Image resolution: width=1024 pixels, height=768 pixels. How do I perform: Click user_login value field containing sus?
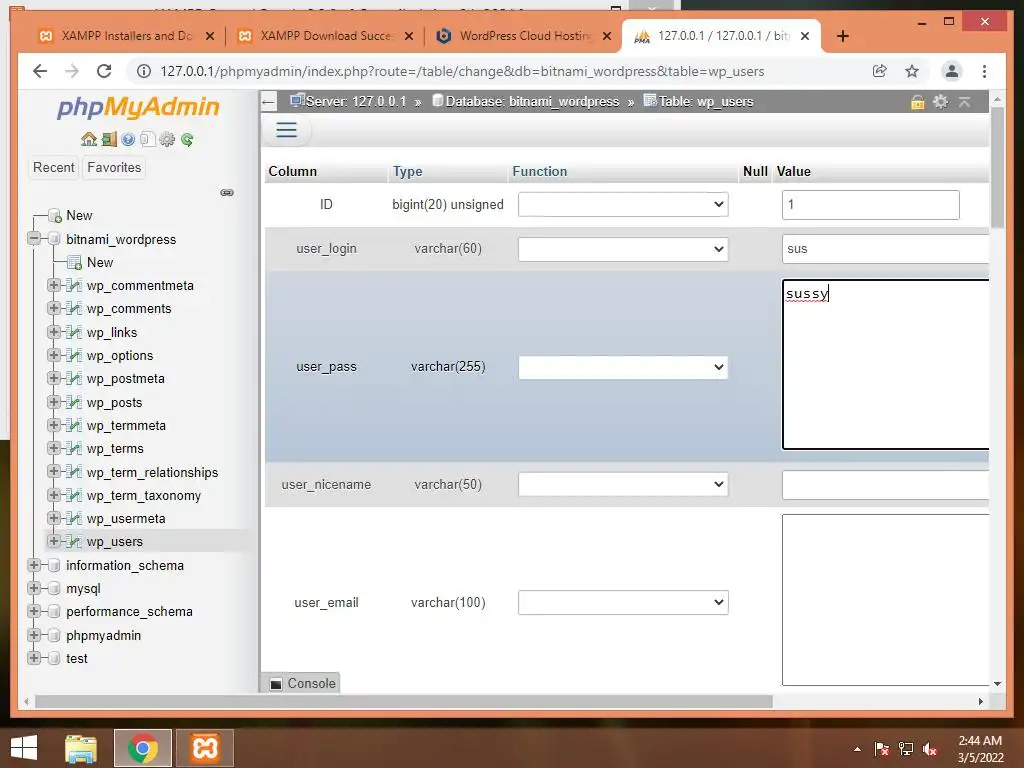[886, 249]
